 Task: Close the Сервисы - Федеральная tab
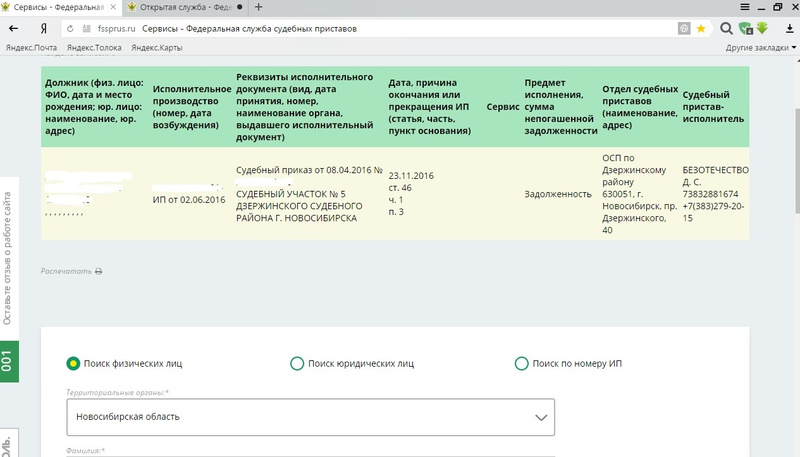[113, 7]
